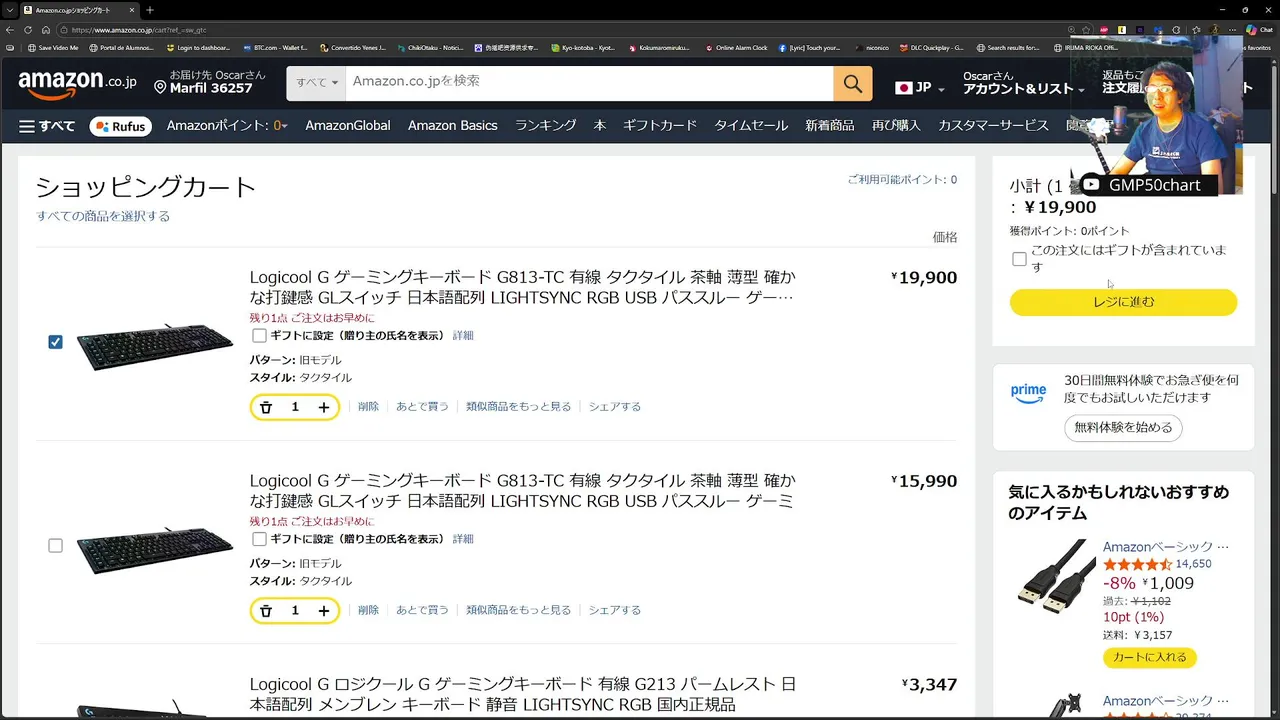Open タイムセール nav item
Screen dimensions: 1280x720
point(751,126)
